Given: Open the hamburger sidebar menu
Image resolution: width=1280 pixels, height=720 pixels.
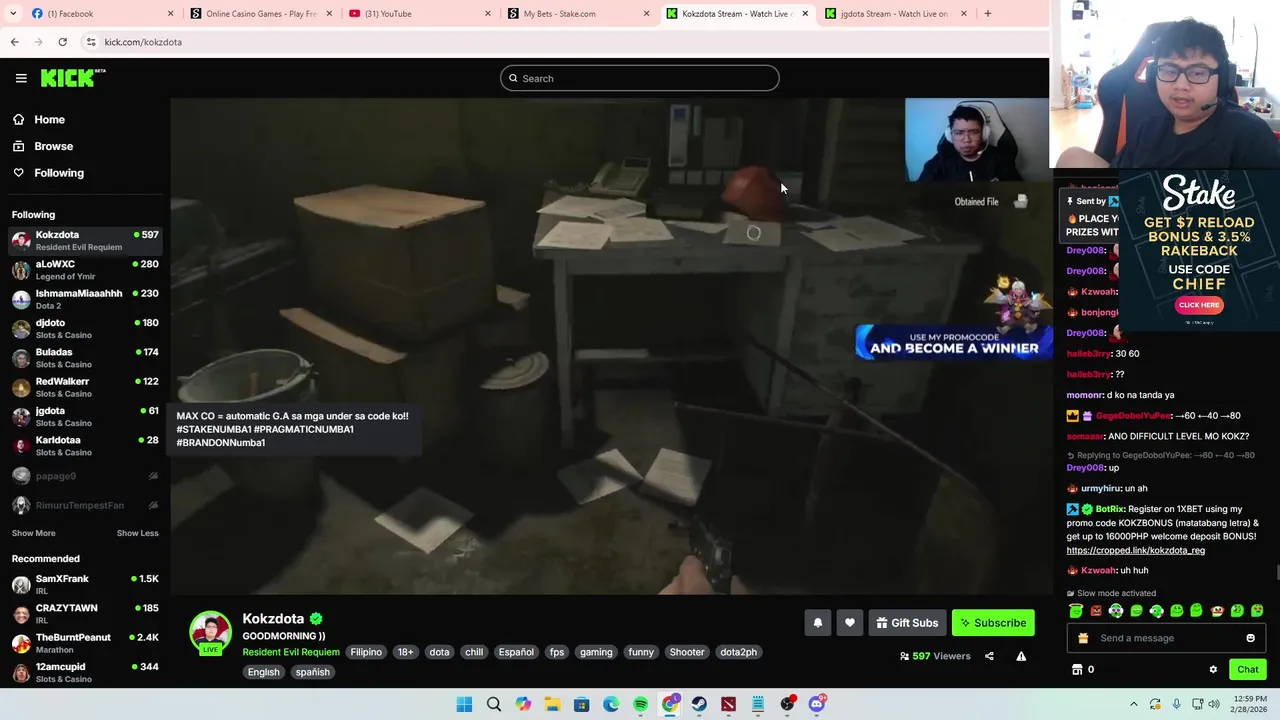Looking at the screenshot, I should click(x=21, y=78).
